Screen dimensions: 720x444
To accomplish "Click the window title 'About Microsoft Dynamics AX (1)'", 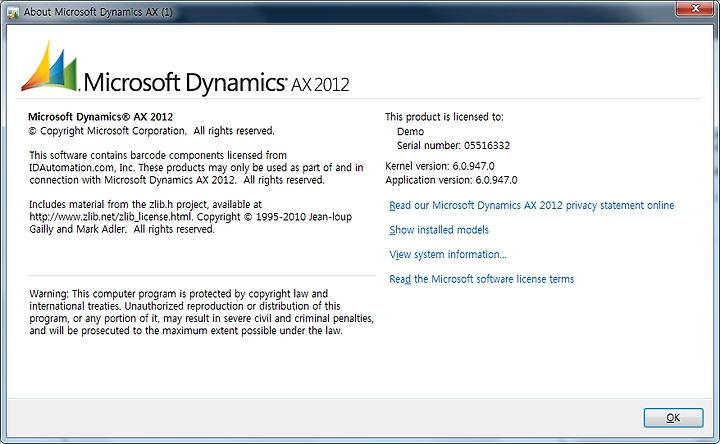I will (x=98, y=12).
